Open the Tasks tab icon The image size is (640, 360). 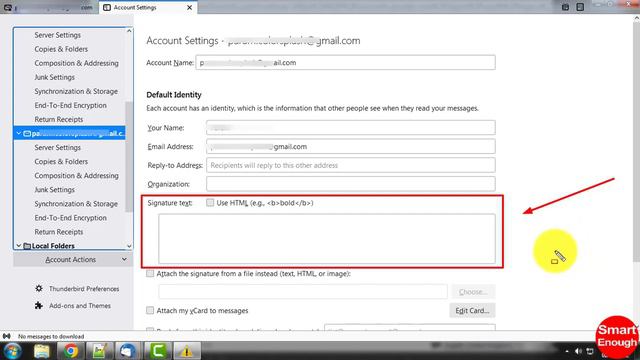click(x=580, y=7)
